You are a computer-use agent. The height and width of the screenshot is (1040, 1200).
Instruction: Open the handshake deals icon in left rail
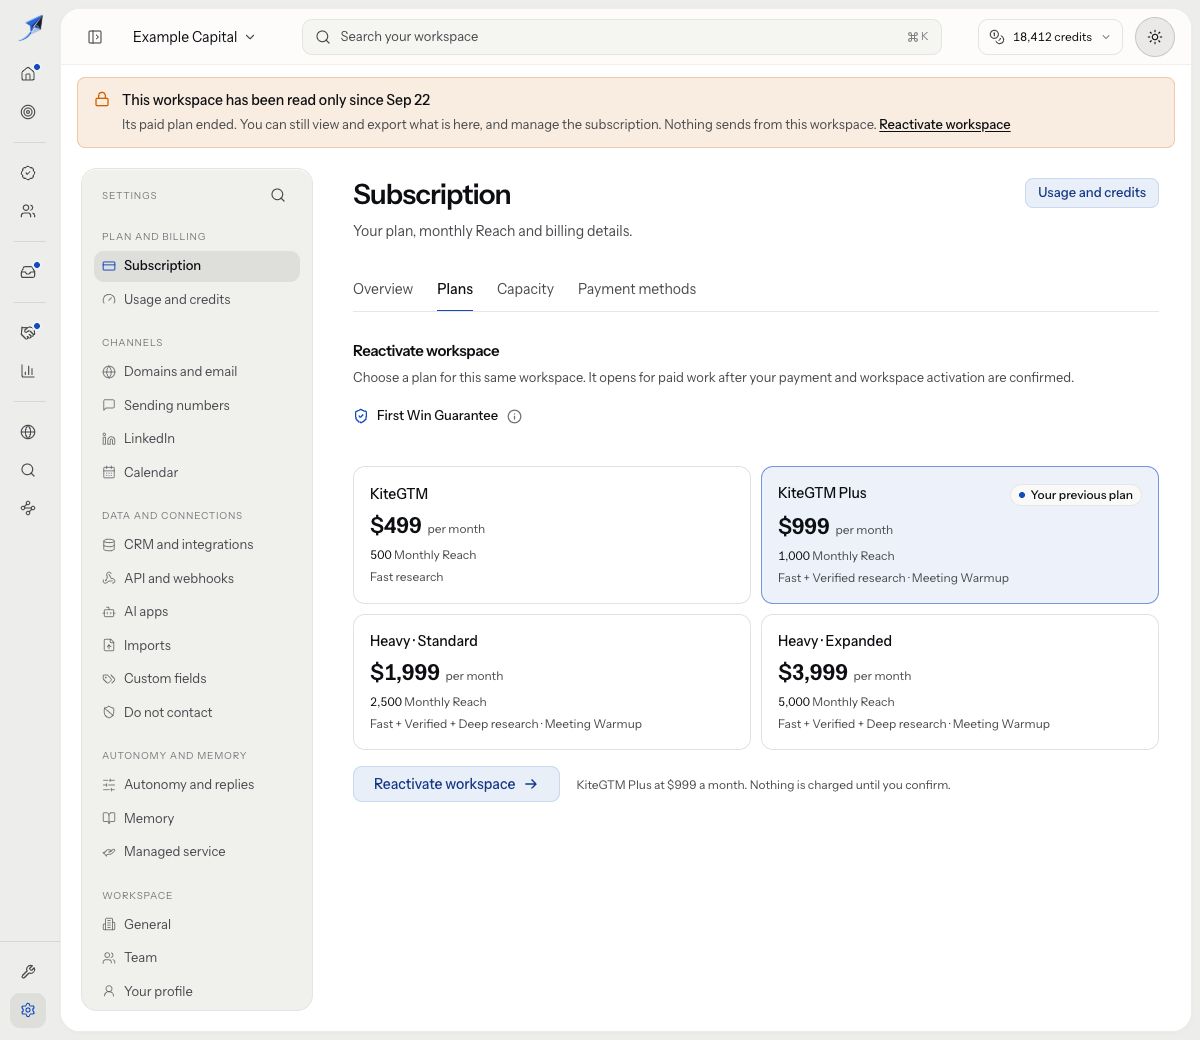[x=28, y=333]
